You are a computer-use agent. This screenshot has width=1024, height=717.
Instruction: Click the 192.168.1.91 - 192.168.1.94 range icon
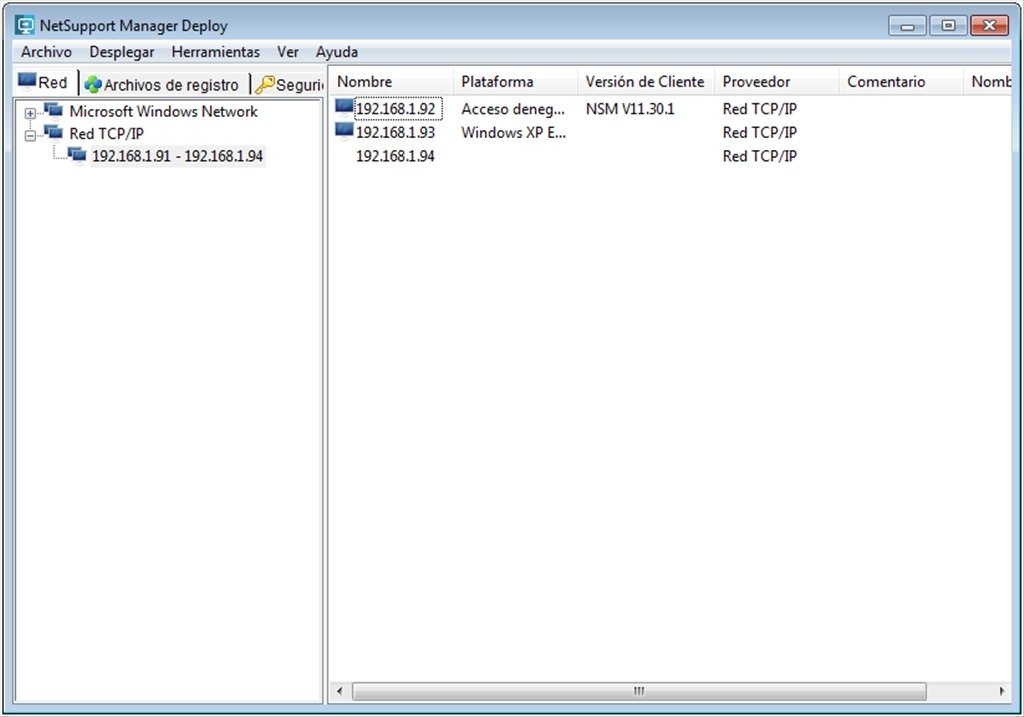[77, 155]
